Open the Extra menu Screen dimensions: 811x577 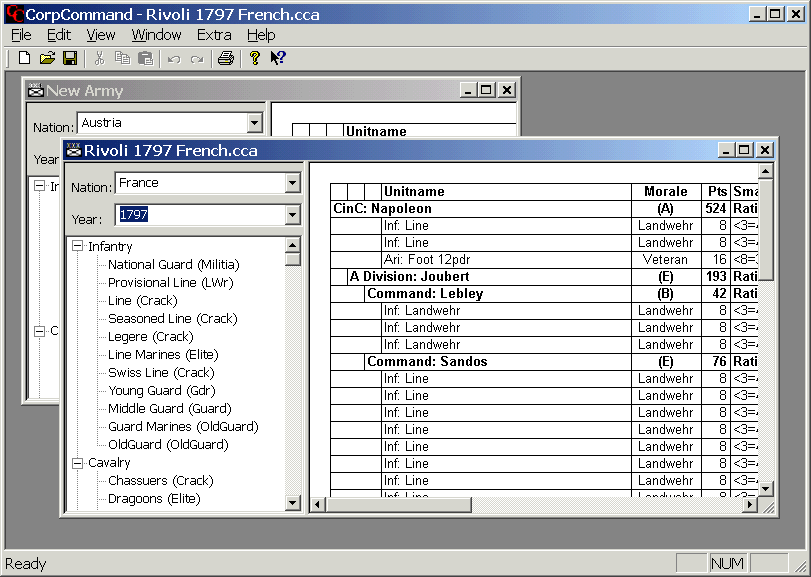pos(214,35)
